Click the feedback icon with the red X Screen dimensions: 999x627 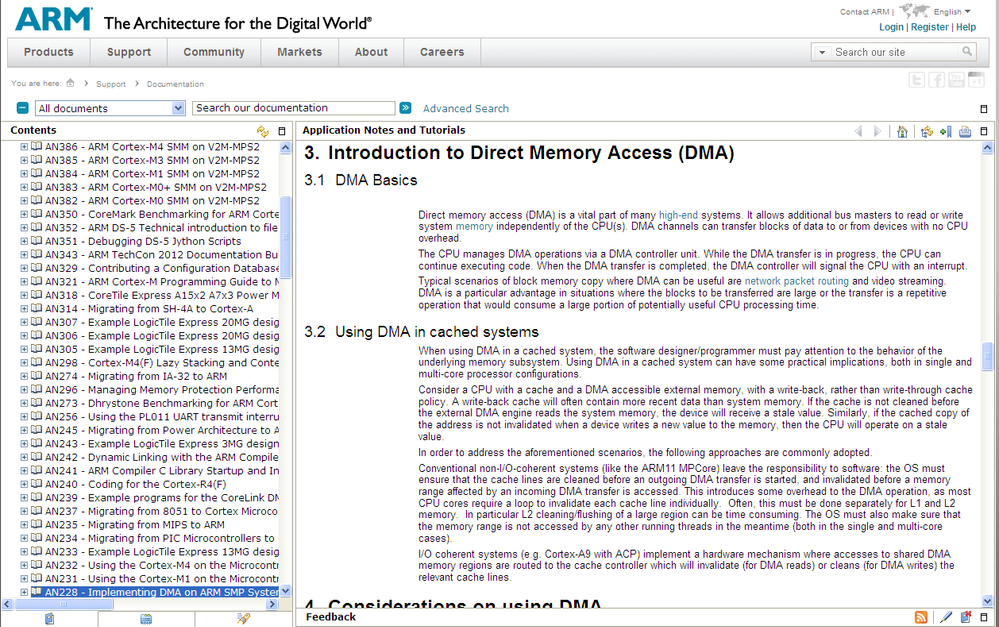click(x=966, y=617)
